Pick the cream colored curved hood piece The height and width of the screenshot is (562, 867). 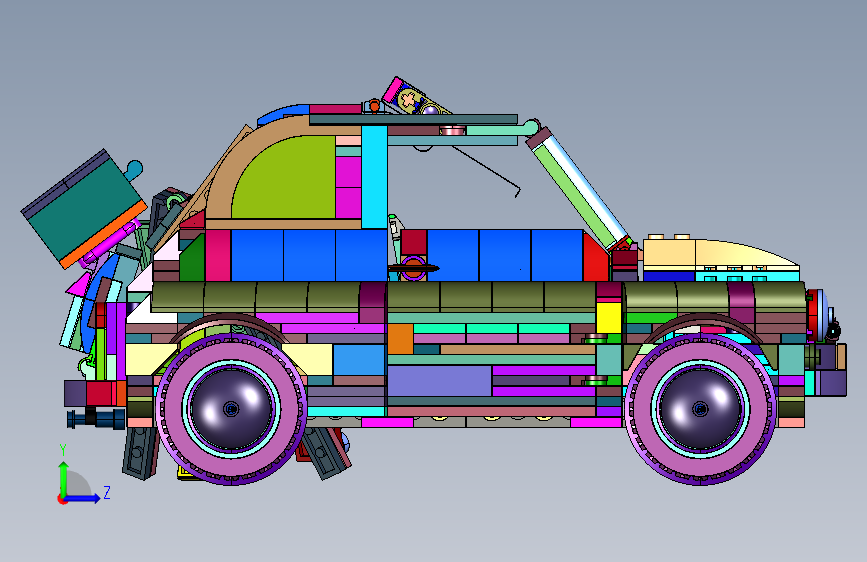click(746, 253)
